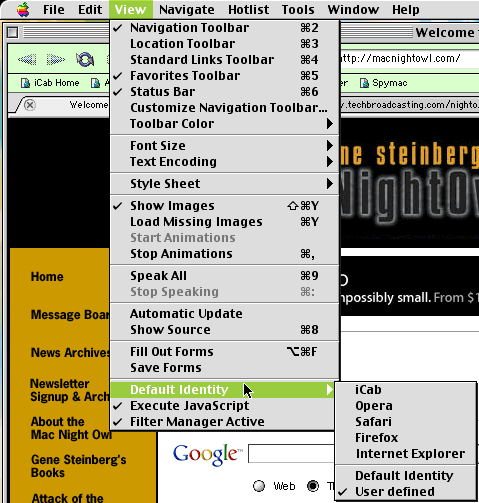Choose Stop Animations
Image resolution: width=479 pixels, height=503 pixels.
click(225, 254)
